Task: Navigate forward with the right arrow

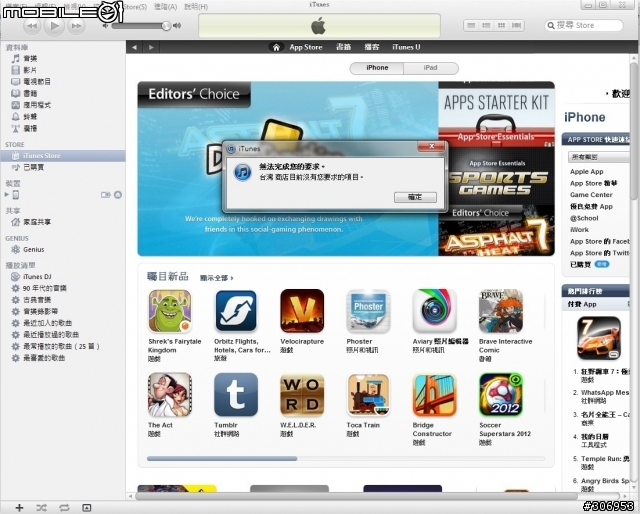Action: [x=151, y=47]
